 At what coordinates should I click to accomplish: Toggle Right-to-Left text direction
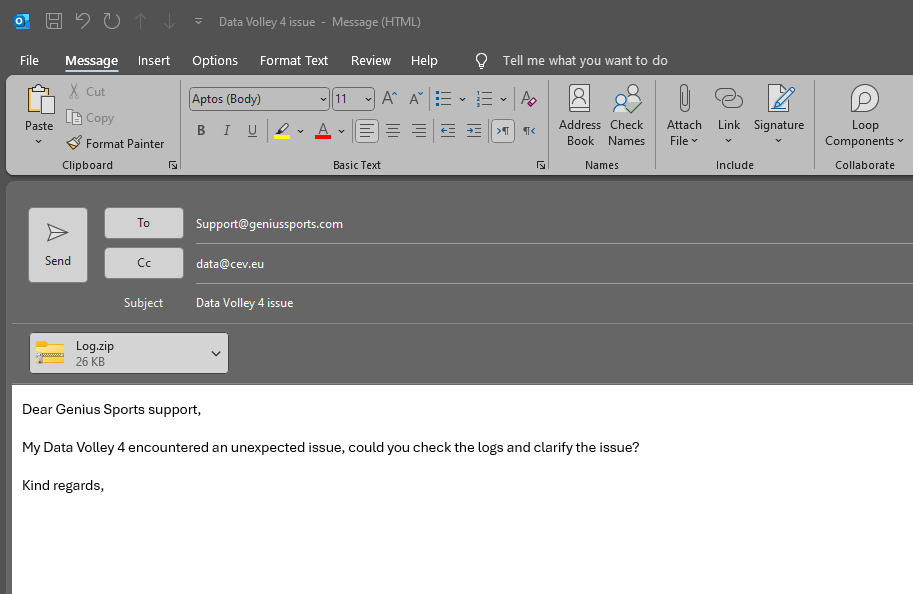(529, 130)
